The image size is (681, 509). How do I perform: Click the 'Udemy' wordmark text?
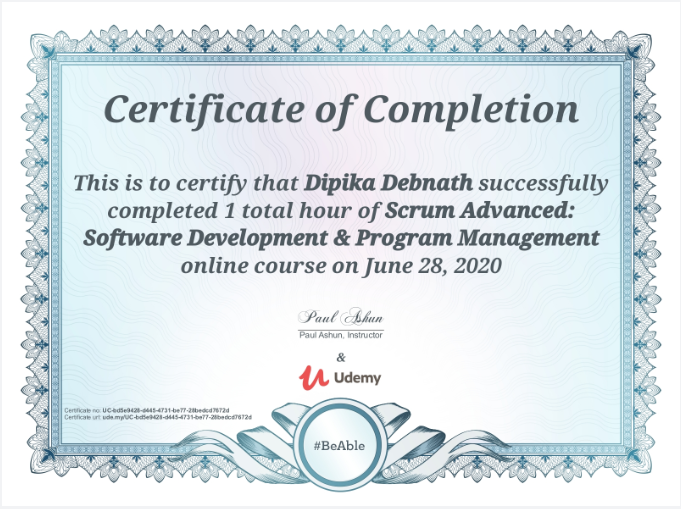tap(357, 378)
